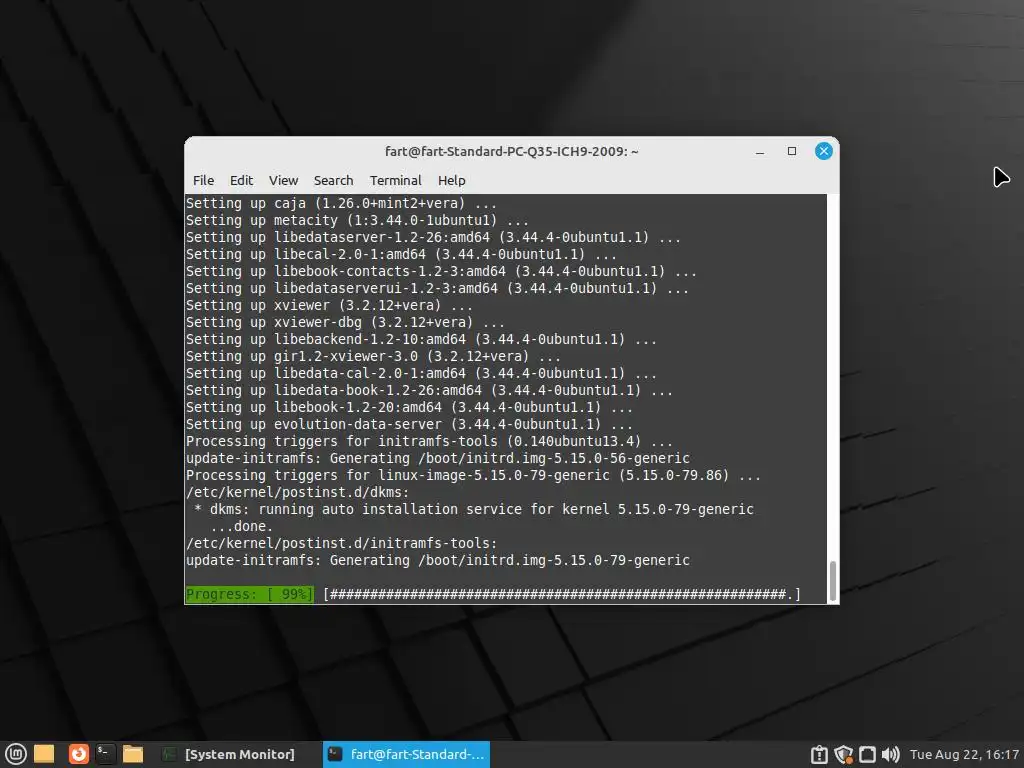Click the hash-mark progress bar
This screenshot has width=1024, height=768.
tap(562, 594)
